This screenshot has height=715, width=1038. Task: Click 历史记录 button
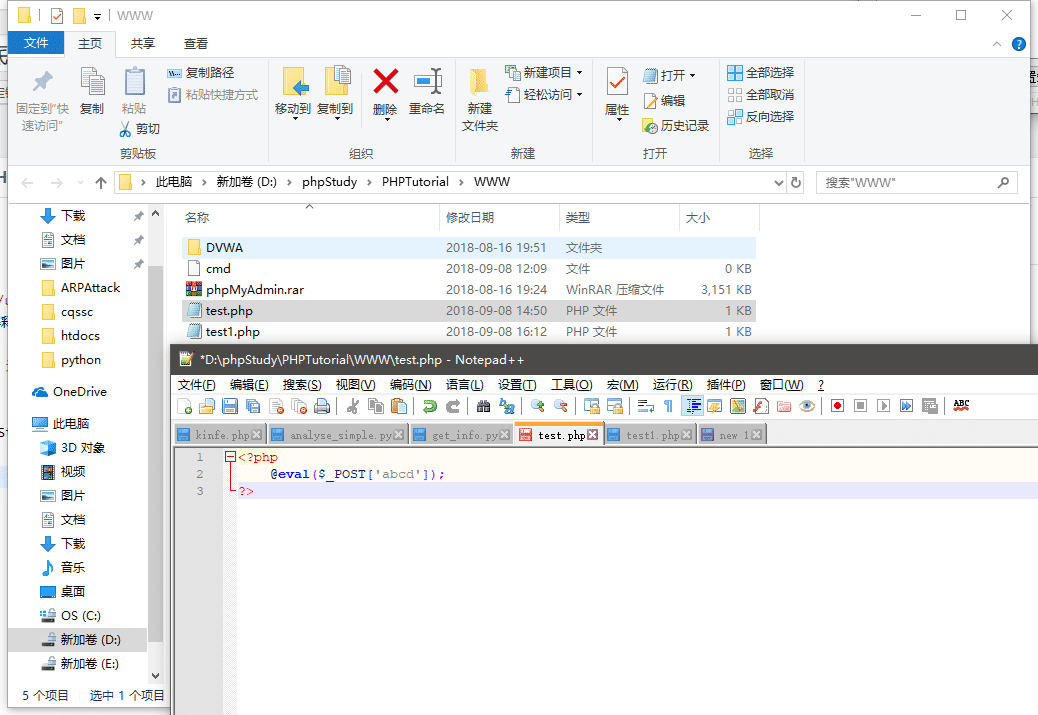(x=675, y=126)
